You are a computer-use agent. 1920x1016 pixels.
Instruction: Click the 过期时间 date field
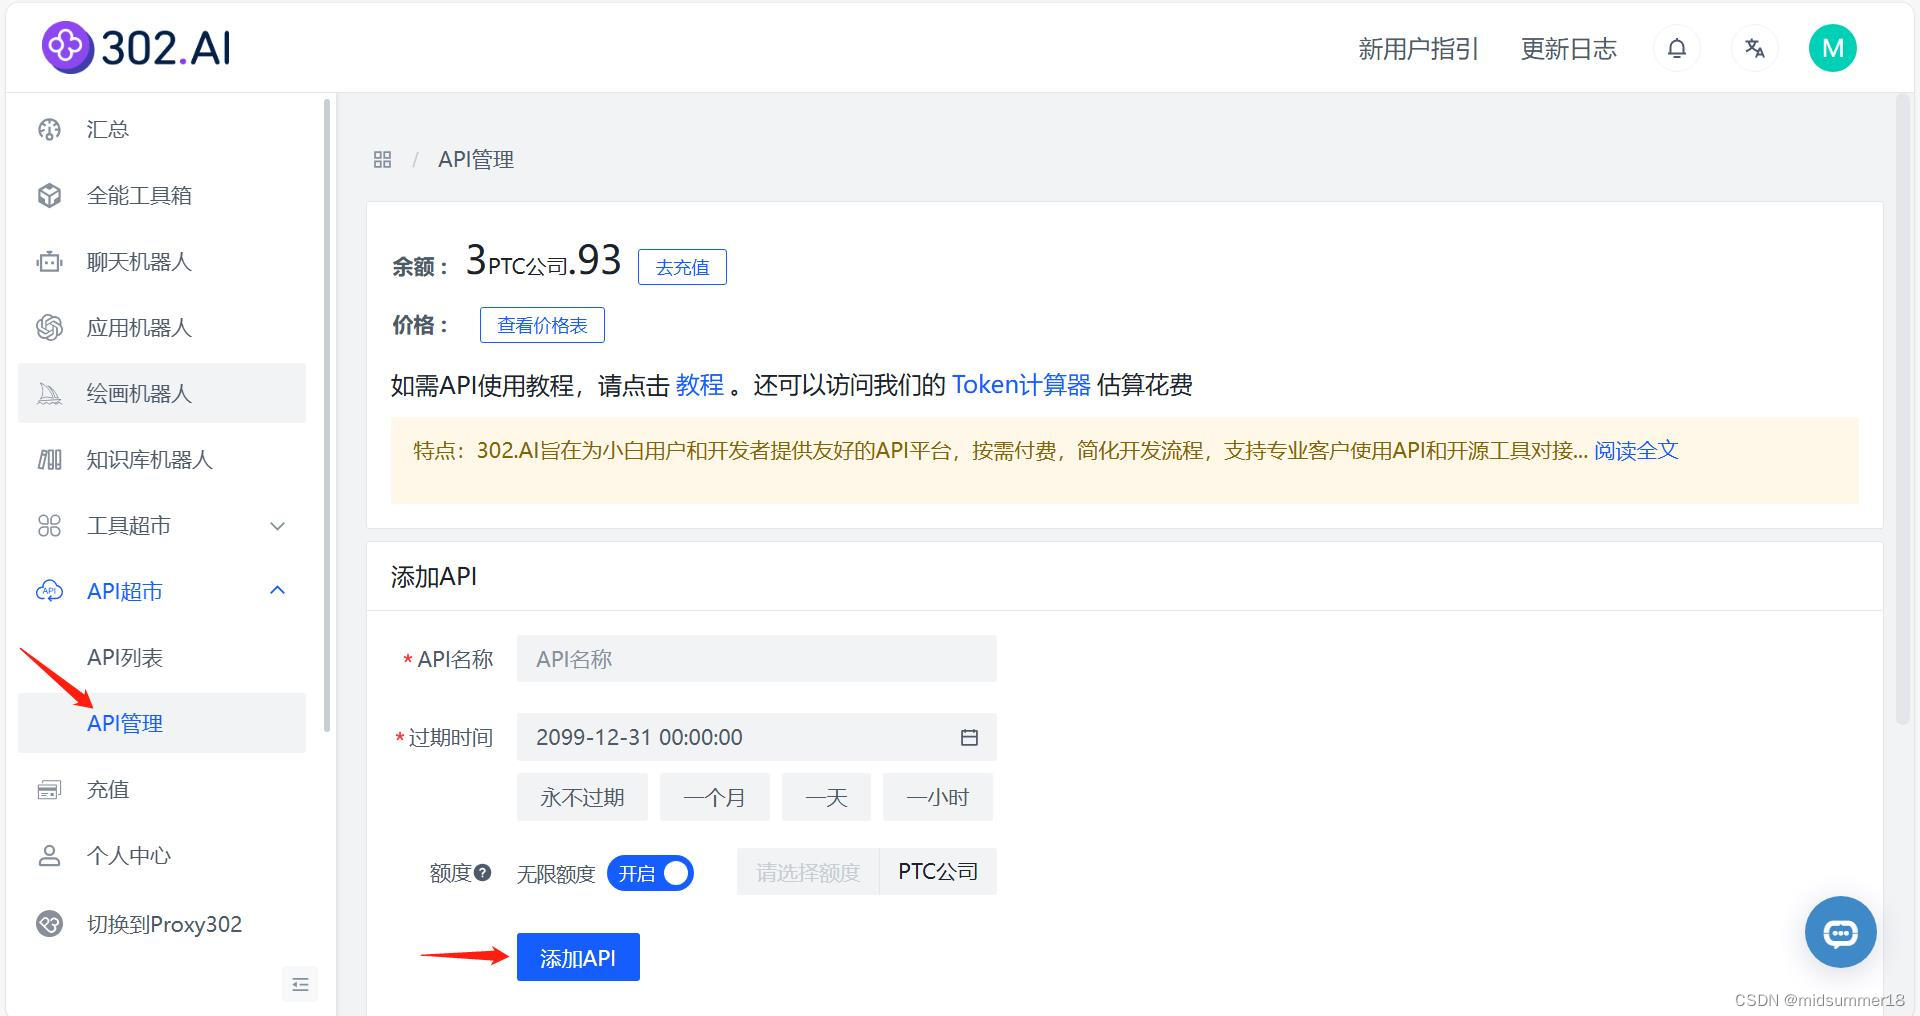click(x=756, y=737)
